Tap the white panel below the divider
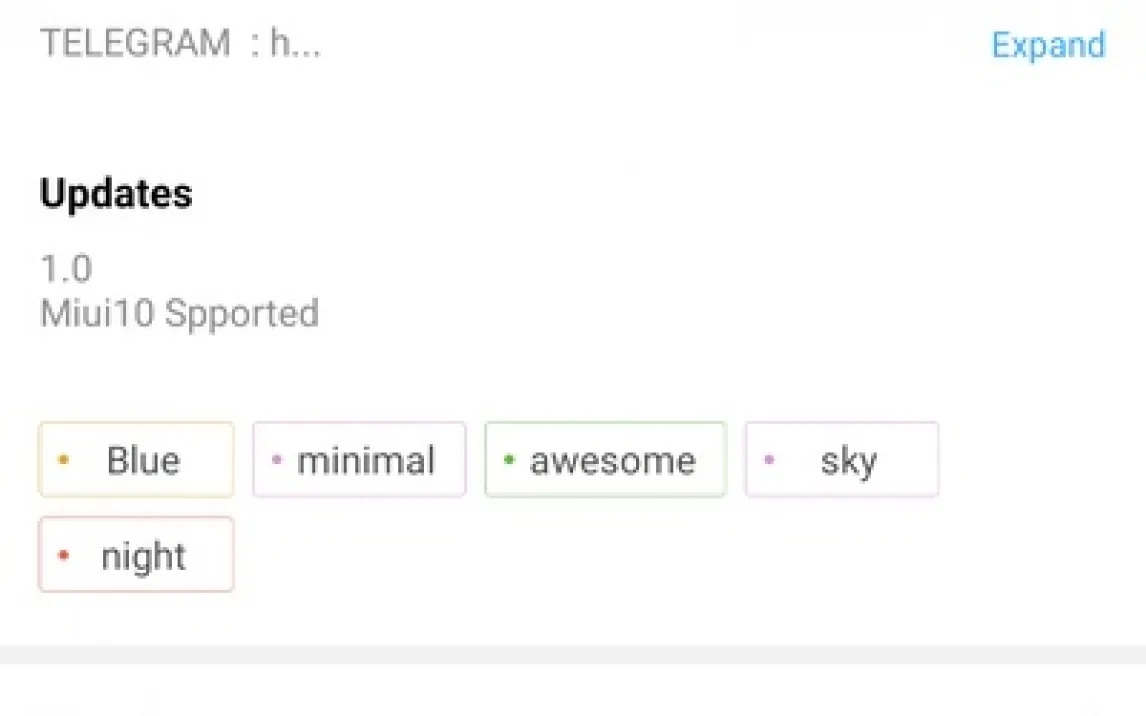The image size is (1146, 716). coord(573,692)
